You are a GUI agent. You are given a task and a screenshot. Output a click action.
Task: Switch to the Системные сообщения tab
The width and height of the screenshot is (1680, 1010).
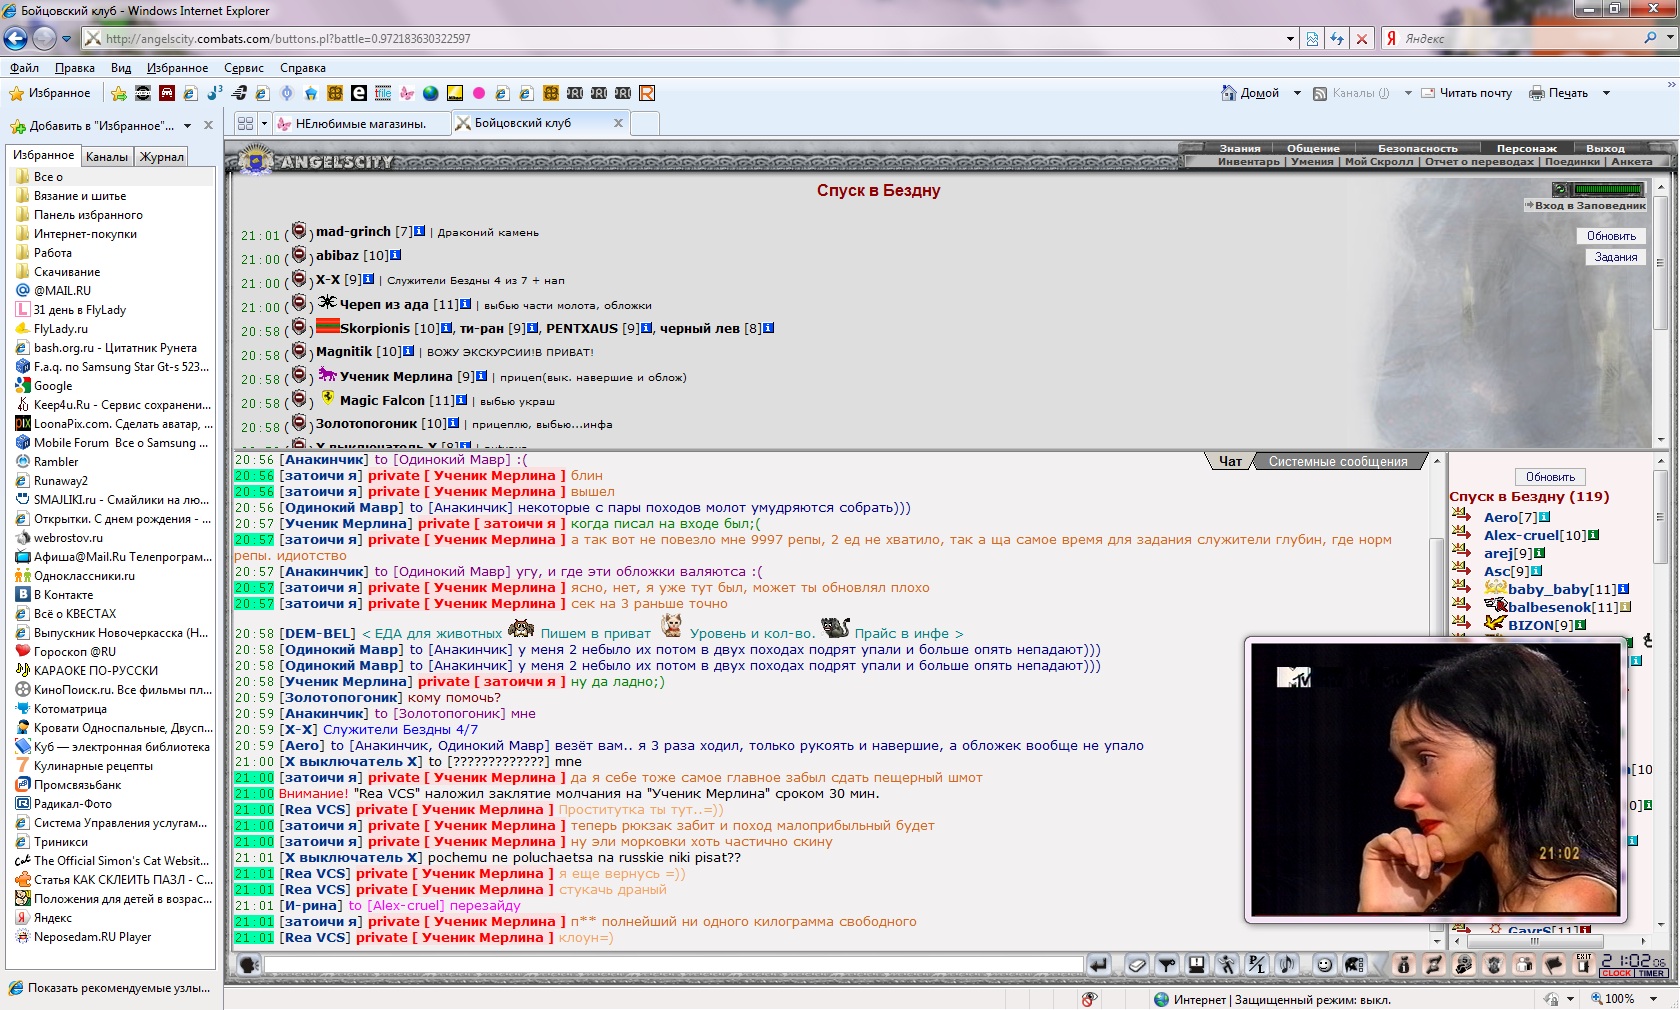point(1337,462)
